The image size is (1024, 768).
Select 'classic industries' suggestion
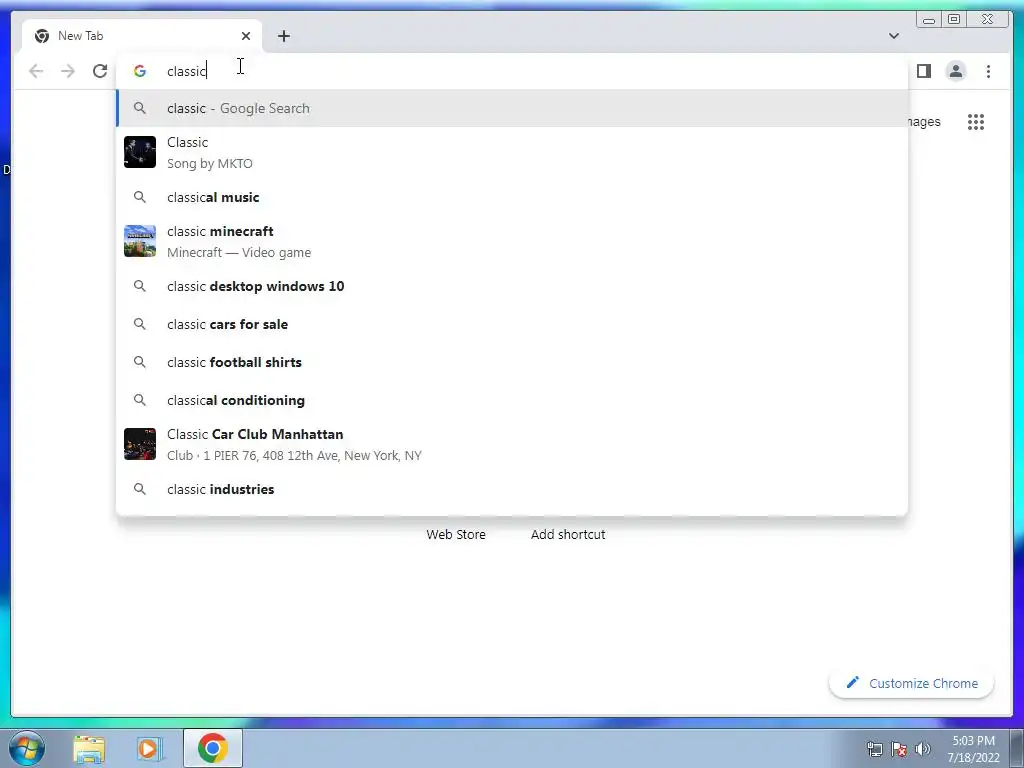[512, 489]
